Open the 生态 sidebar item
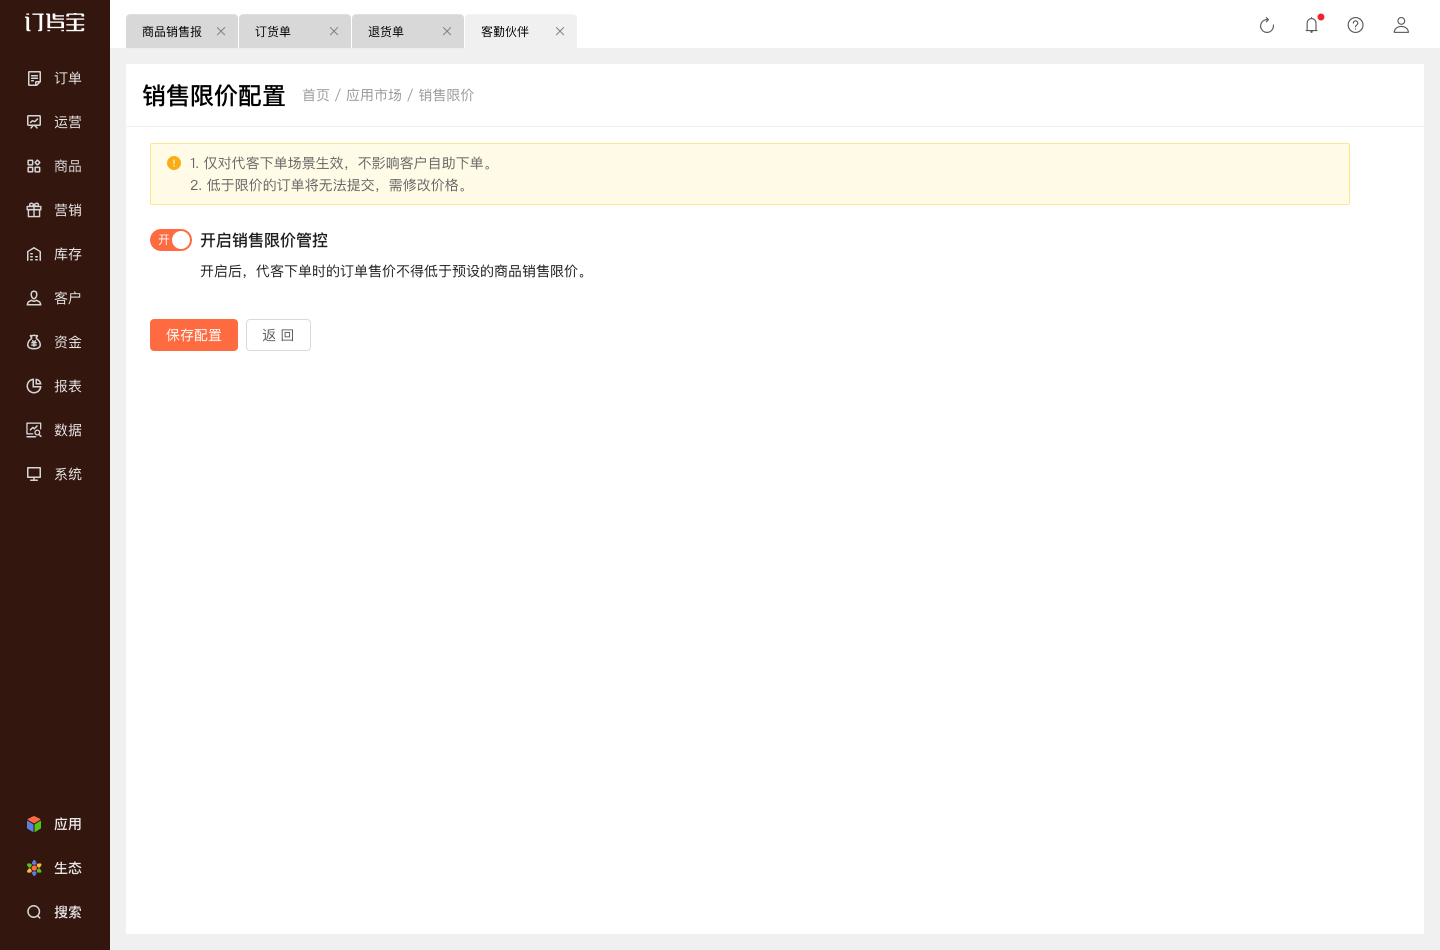 click(54, 868)
